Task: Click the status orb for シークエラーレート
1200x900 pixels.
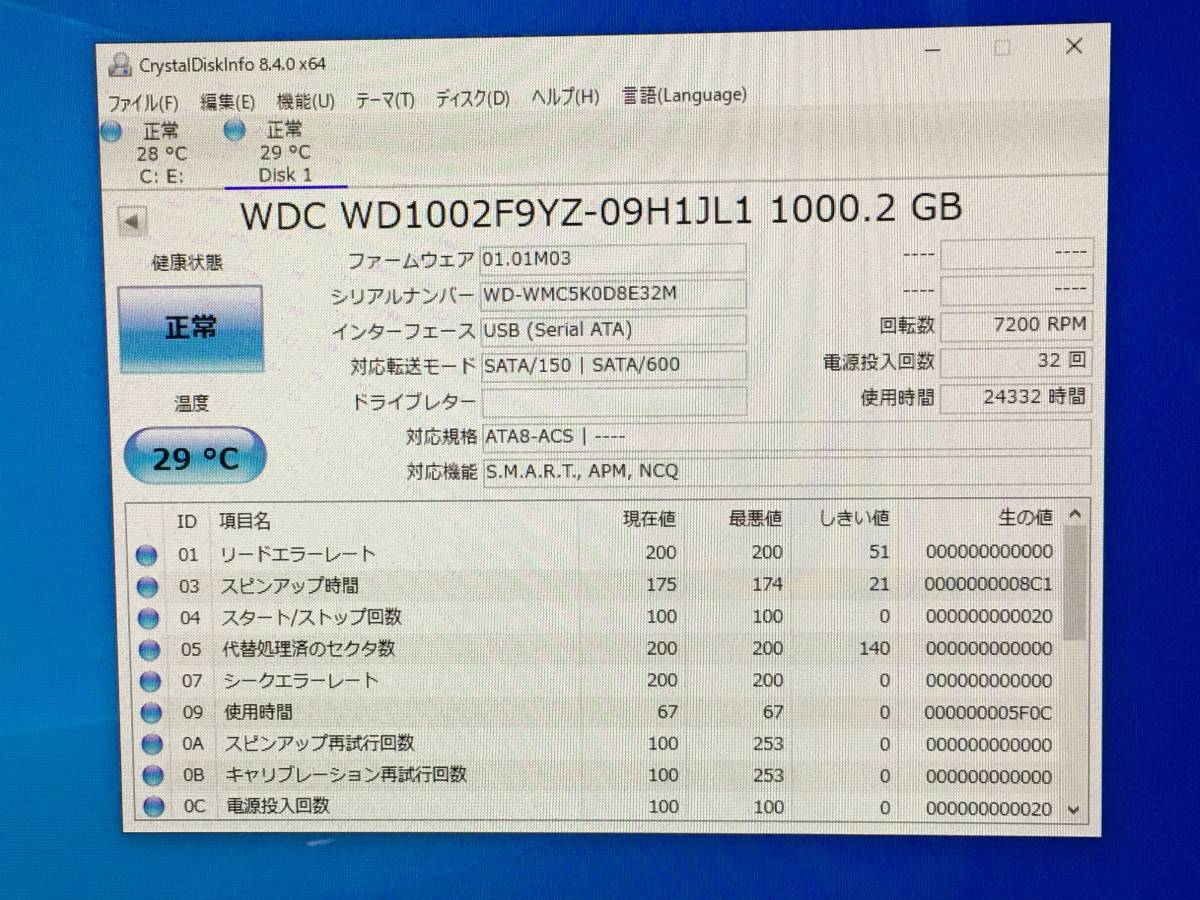Action: coord(150,681)
